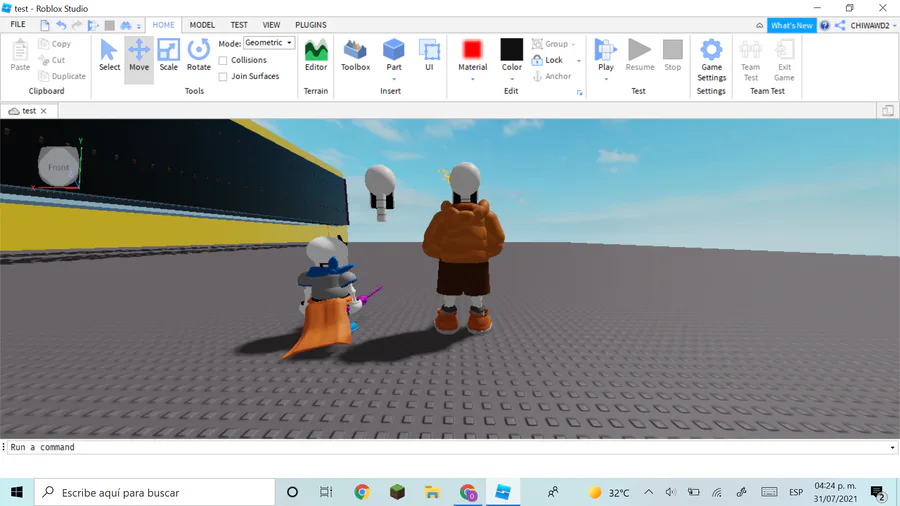Click the share icon near username
This screenshot has height=506, width=900.
coord(840,25)
